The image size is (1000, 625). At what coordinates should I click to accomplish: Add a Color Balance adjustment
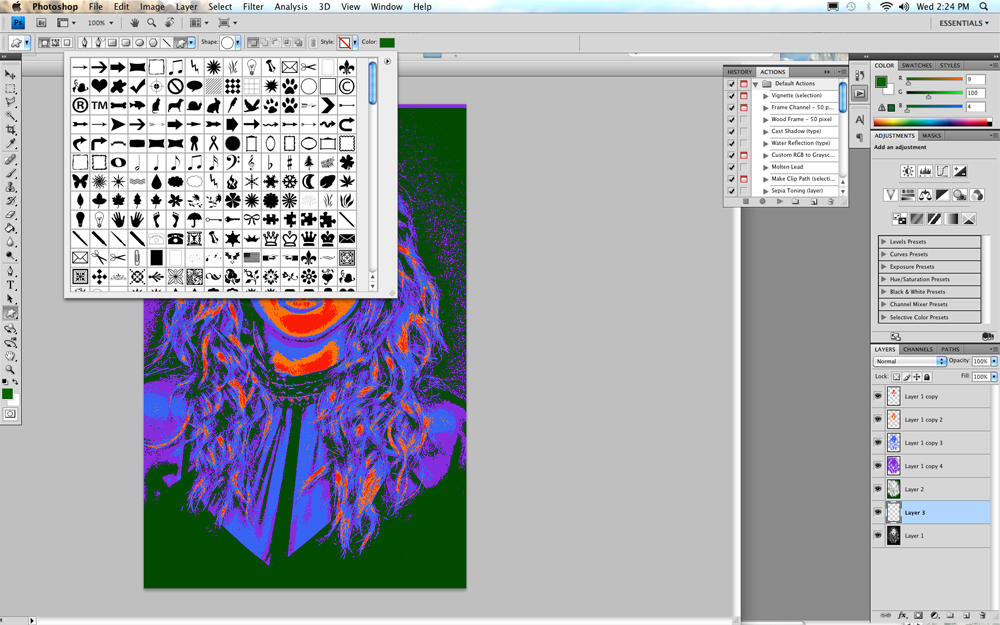(x=925, y=195)
